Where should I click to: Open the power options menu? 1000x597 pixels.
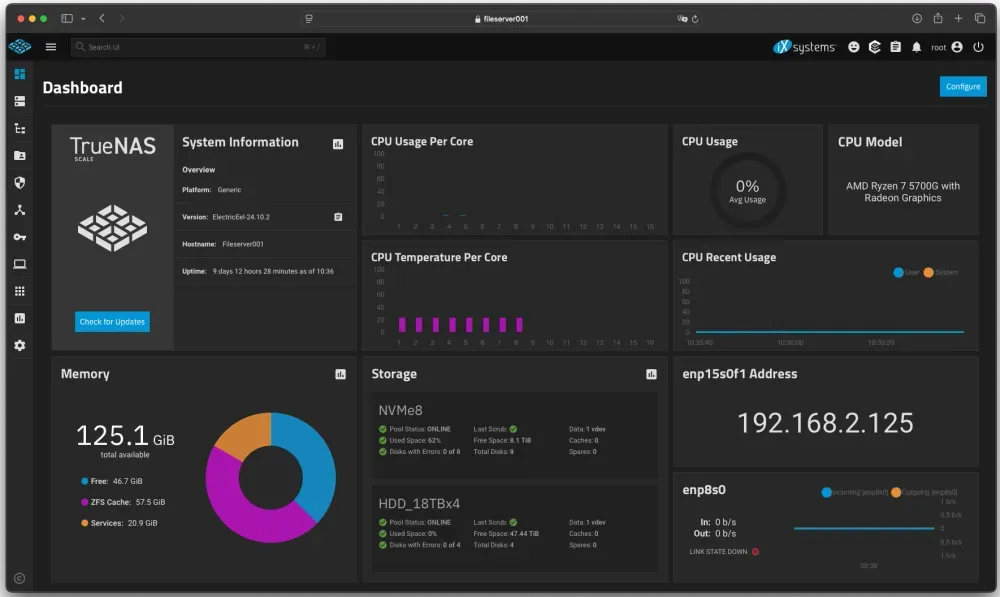pyautogui.click(x=978, y=46)
